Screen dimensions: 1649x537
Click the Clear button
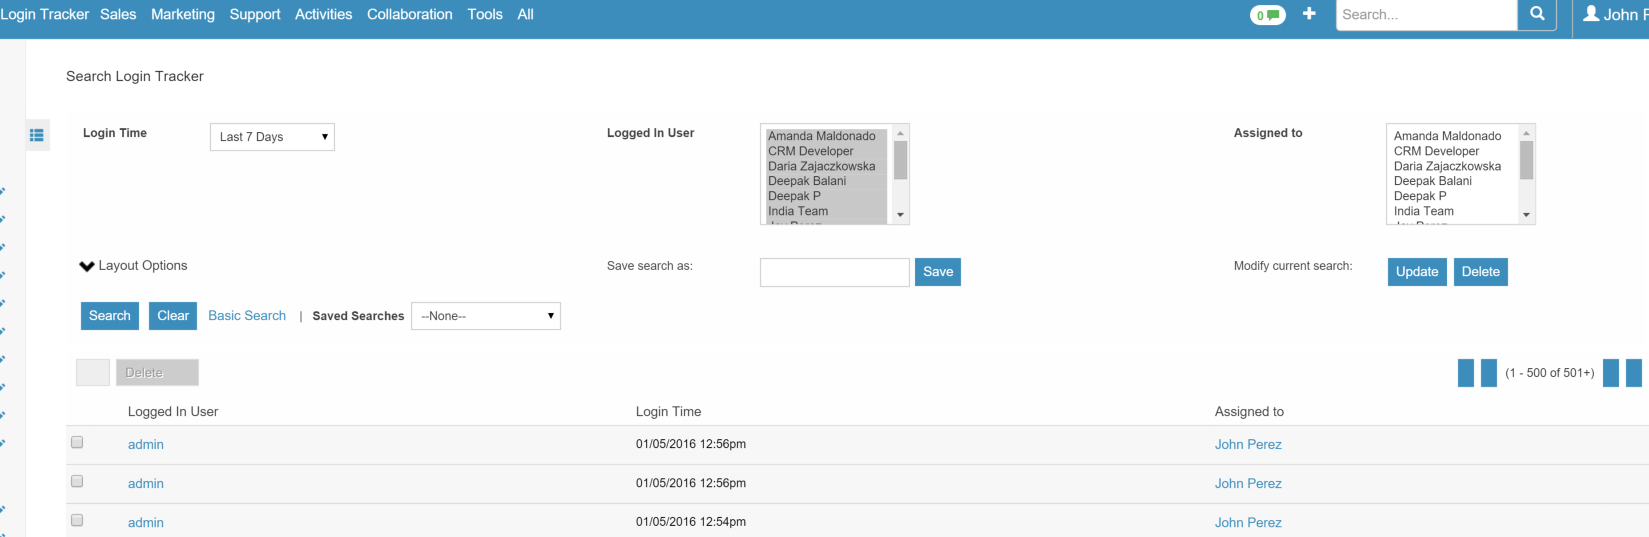click(x=173, y=316)
